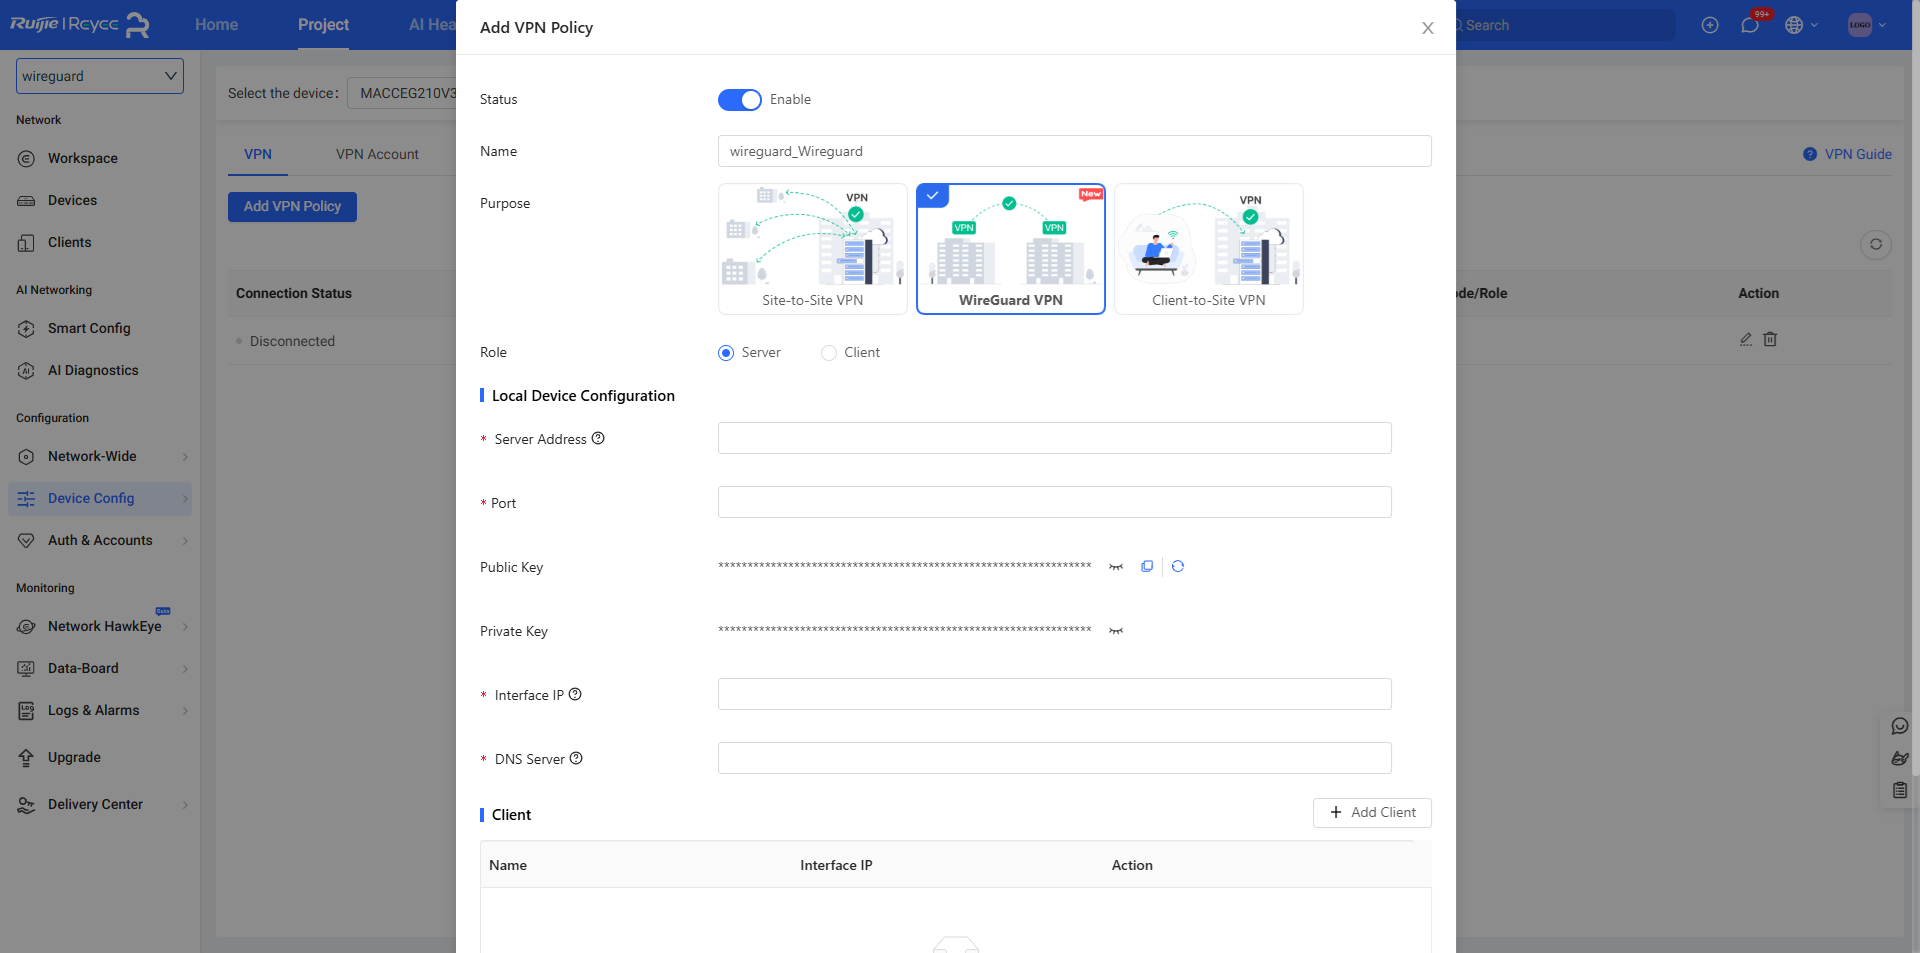
Task: Select the Server role option
Action: tap(726, 353)
